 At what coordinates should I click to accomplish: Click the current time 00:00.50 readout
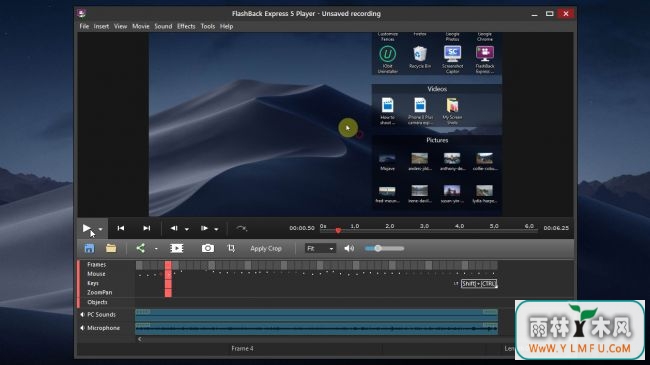tap(302, 228)
